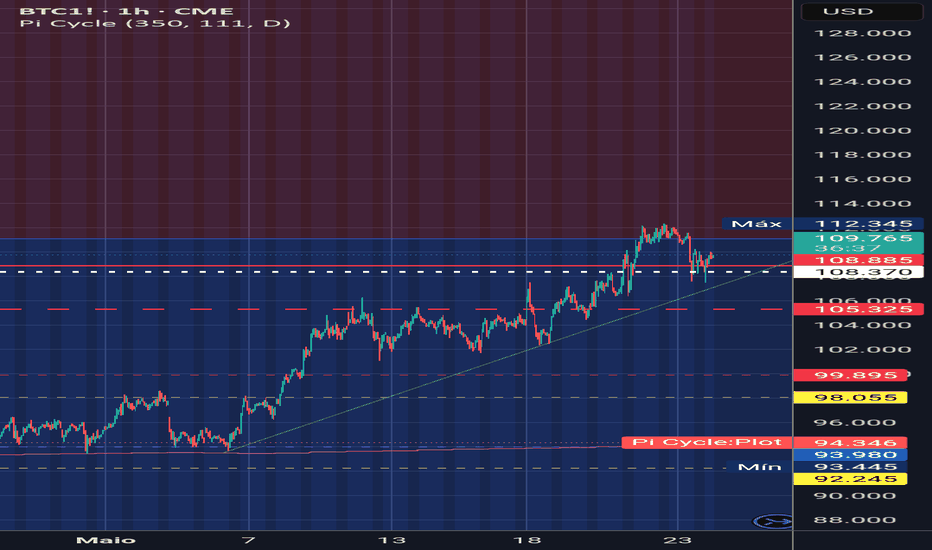The height and width of the screenshot is (550, 932).
Task: Click the 128.000 price scale label
Action: [862, 33]
